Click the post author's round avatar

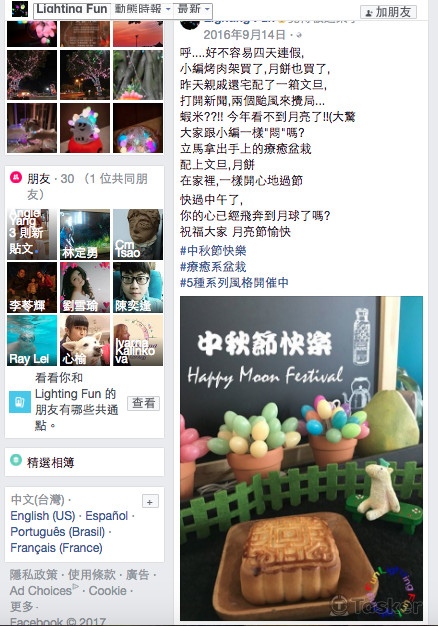(x=190, y=22)
